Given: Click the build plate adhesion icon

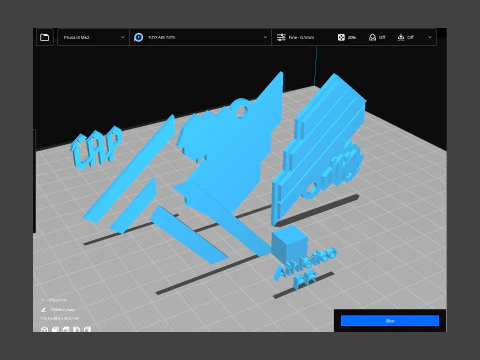Looking at the screenshot, I should tap(401, 37).
